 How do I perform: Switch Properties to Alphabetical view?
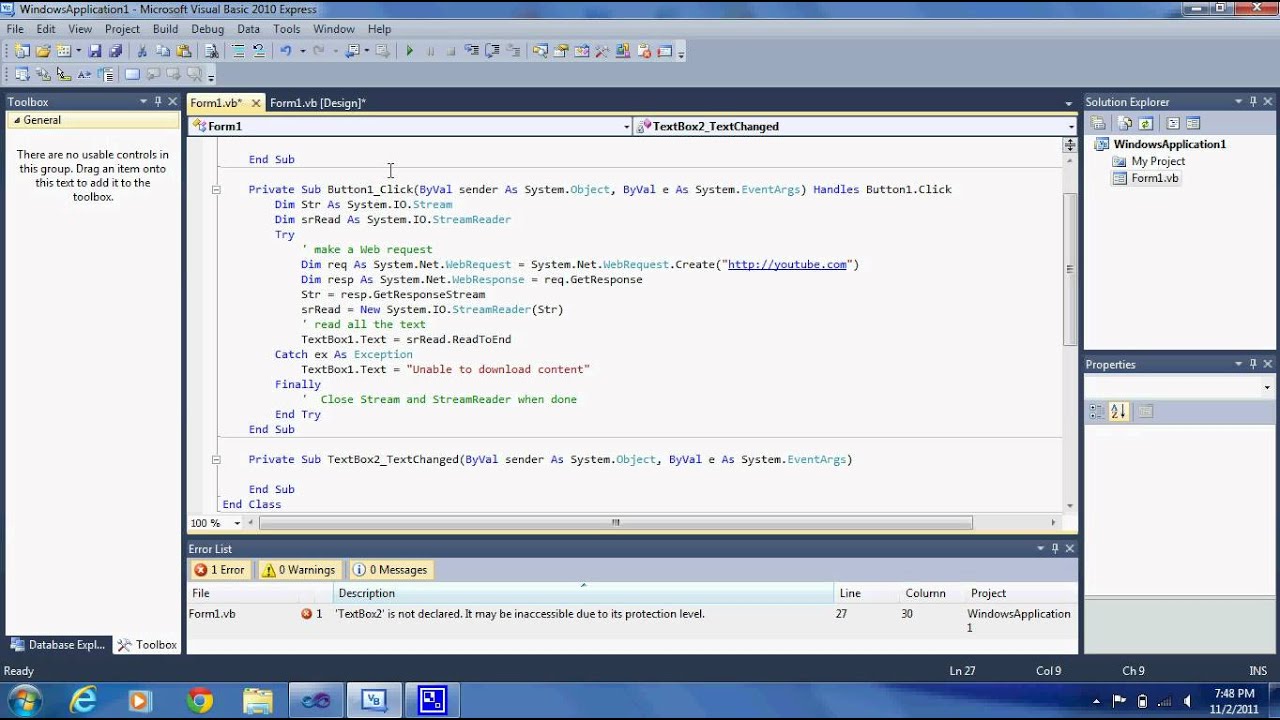pos(1118,411)
